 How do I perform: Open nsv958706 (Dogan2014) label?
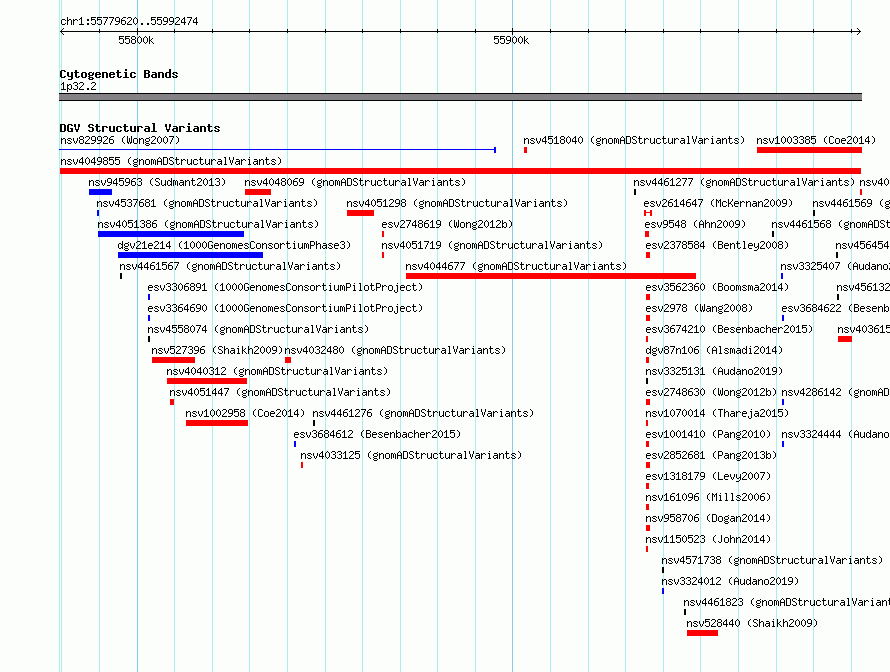(x=708, y=518)
